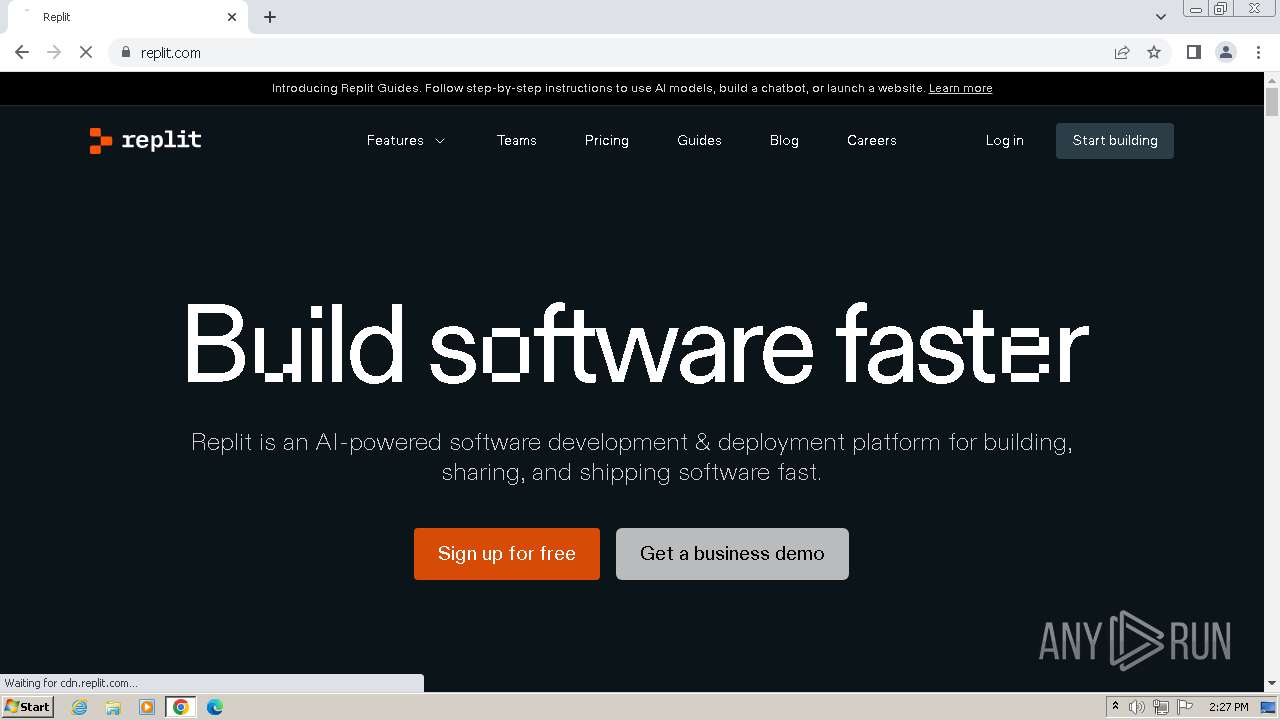Show hidden tray icons arrow
The height and width of the screenshot is (720, 1280).
click(1116, 707)
